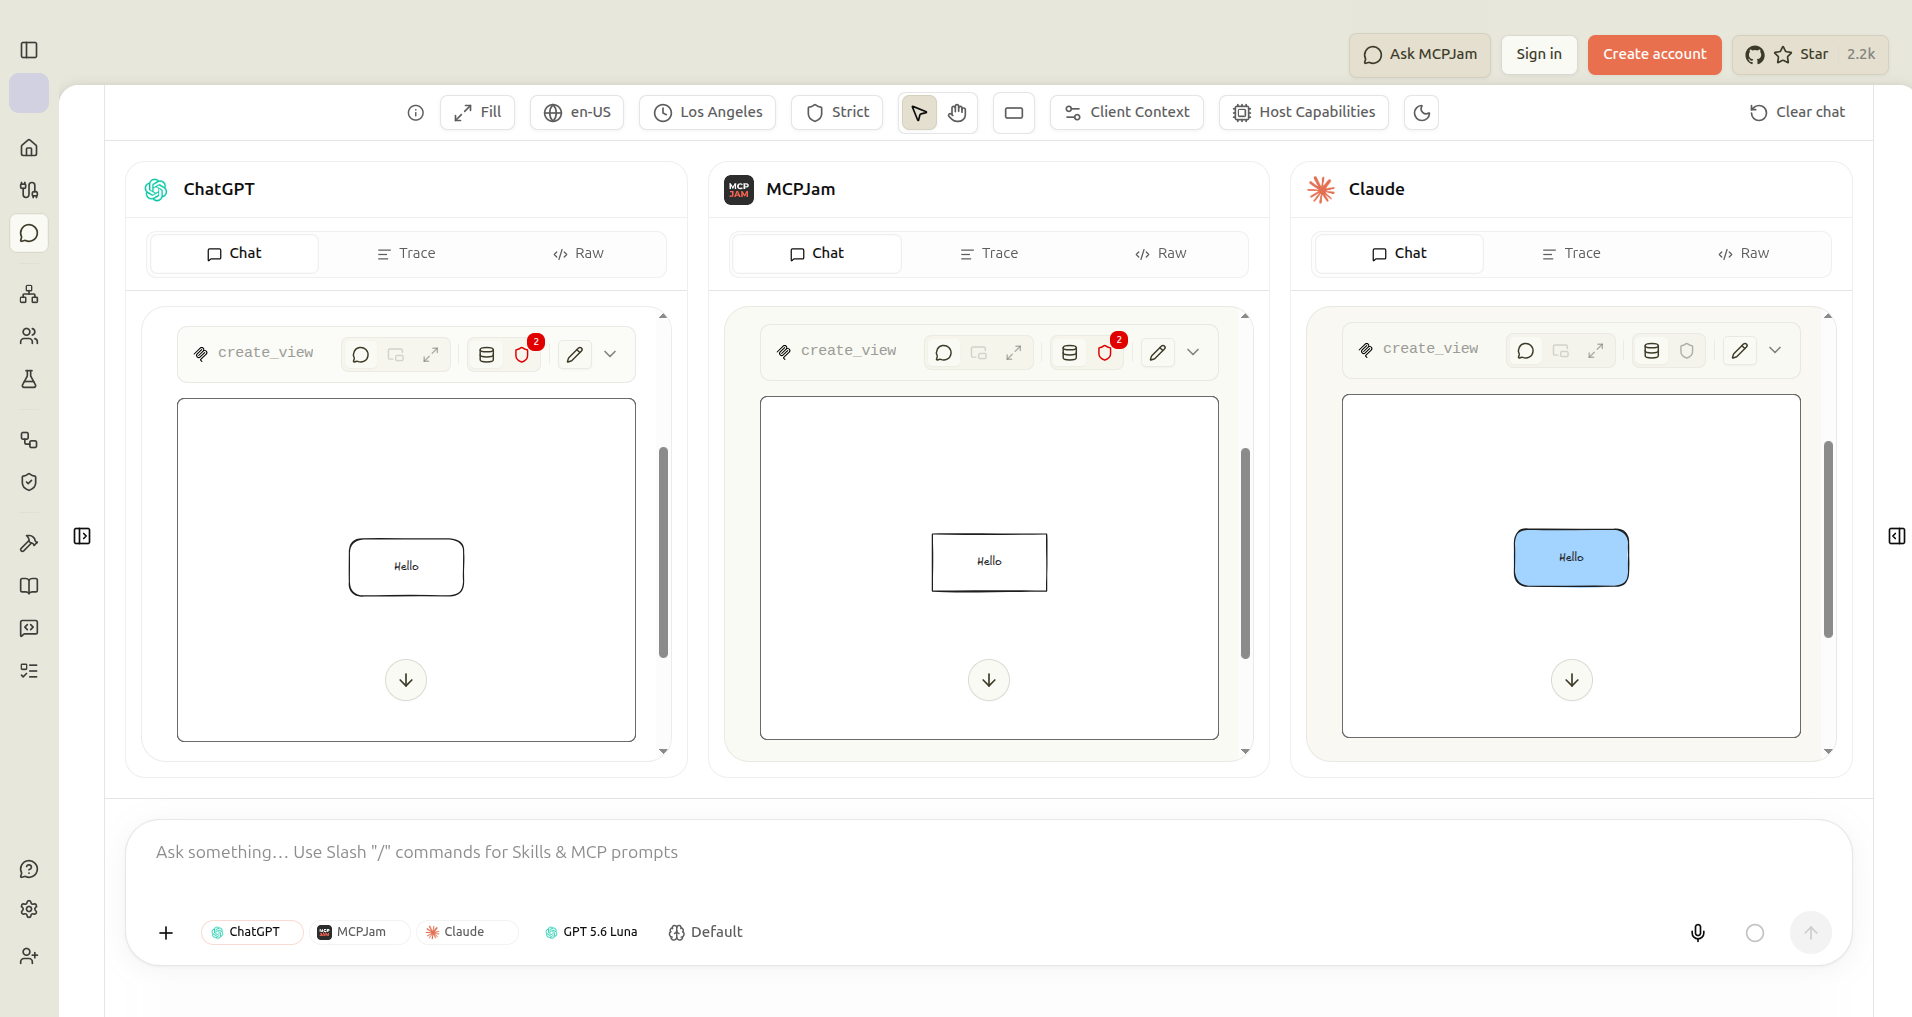The width and height of the screenshot is (1912, 1017).
Task: Click the device frame rectangle icon
Action: pos(1014,113)
